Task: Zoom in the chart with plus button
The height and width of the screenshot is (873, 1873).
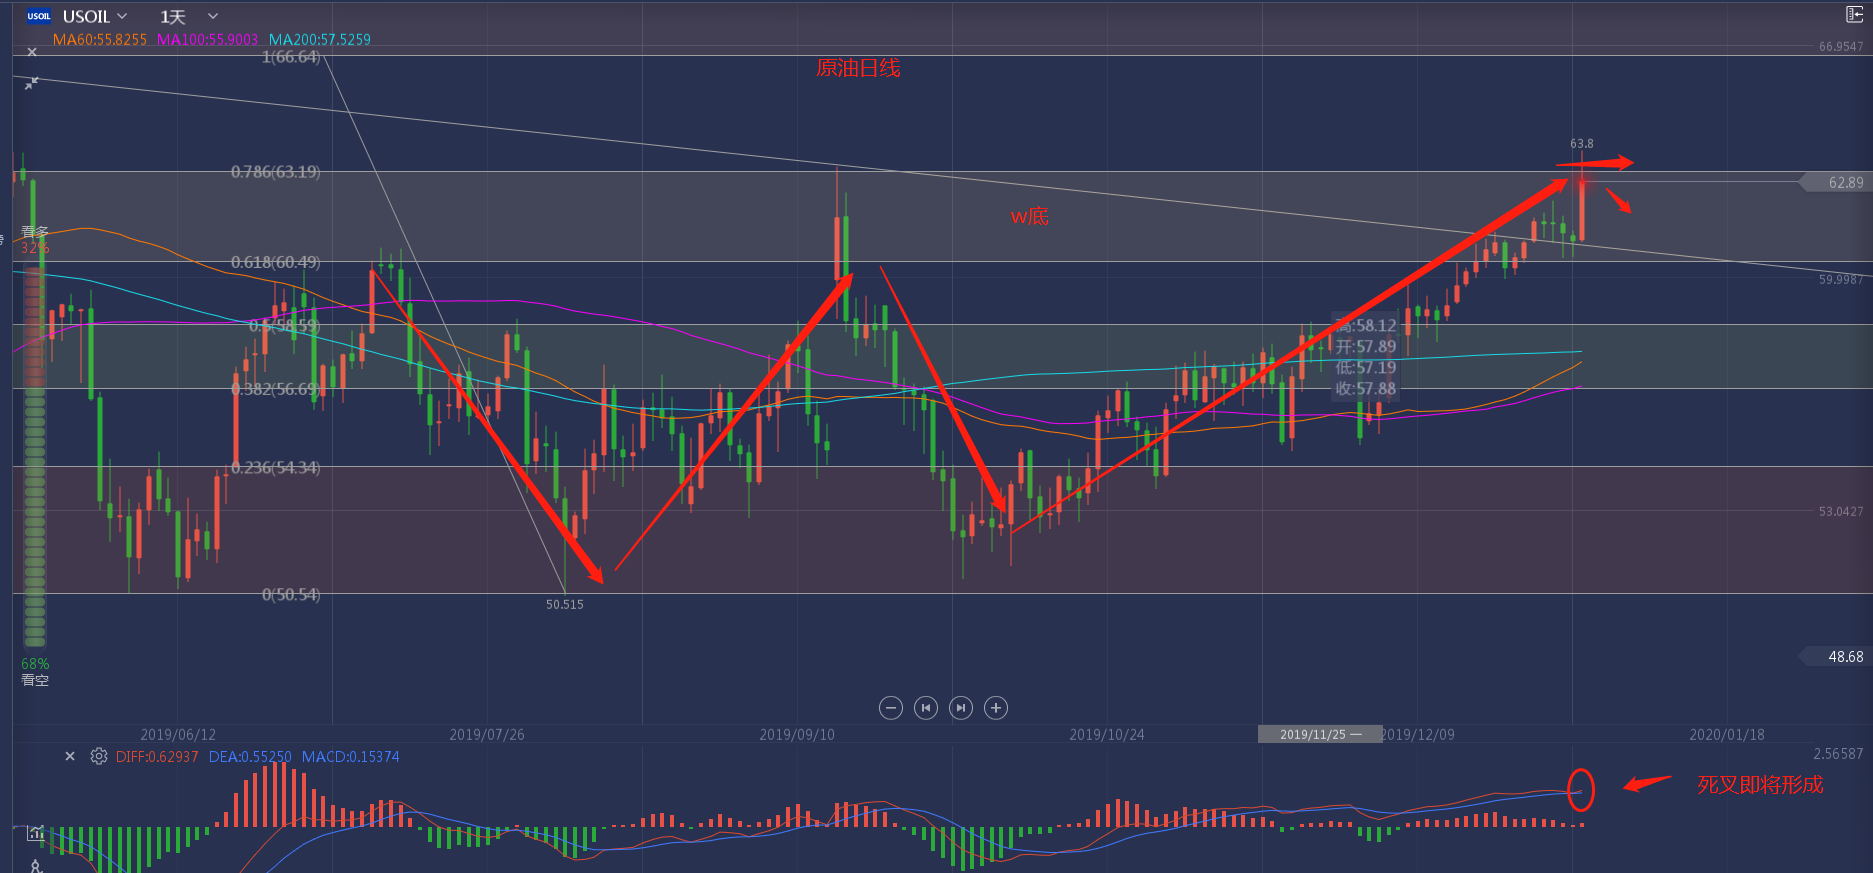Action: (995, 708)
